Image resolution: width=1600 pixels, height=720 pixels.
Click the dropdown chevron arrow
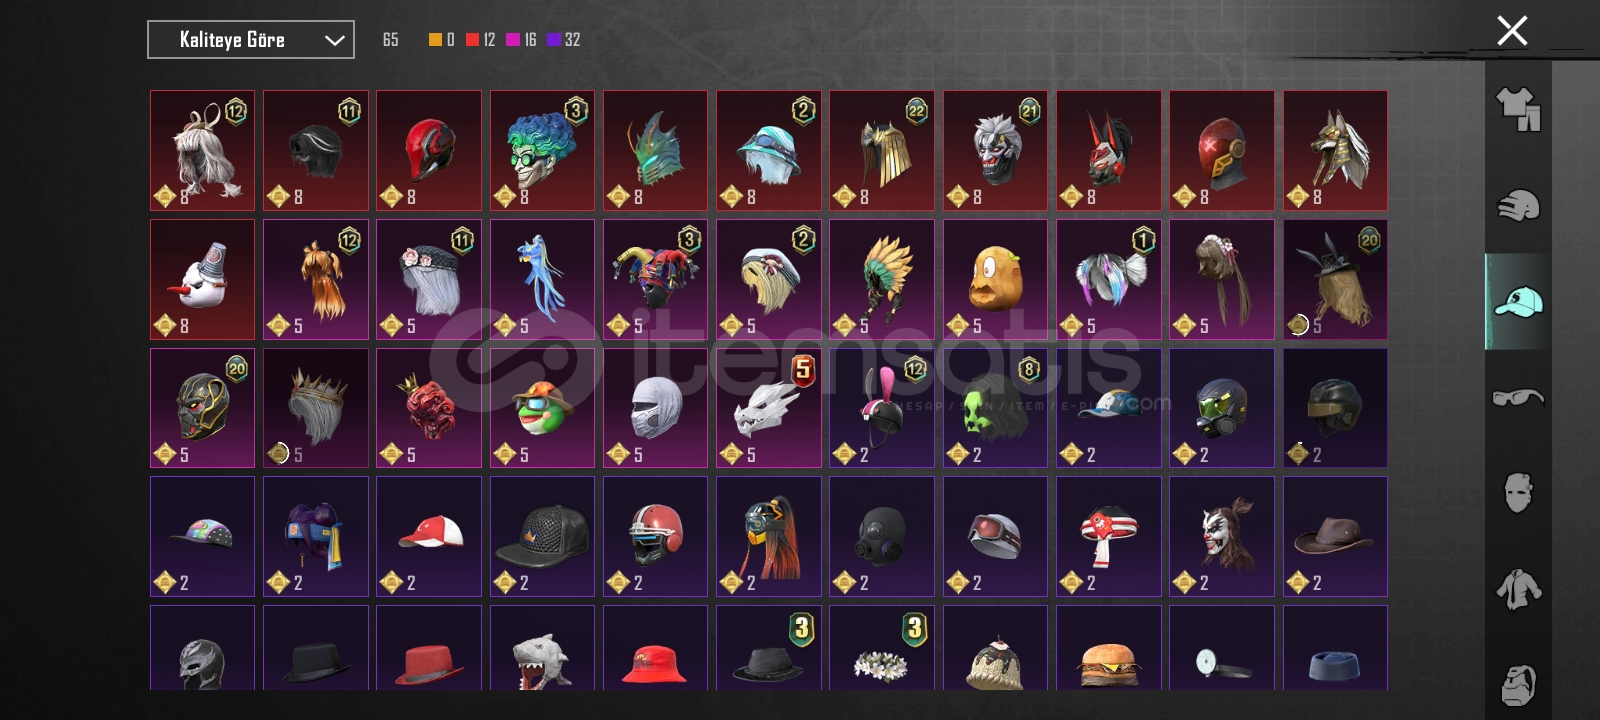point(334,40)
